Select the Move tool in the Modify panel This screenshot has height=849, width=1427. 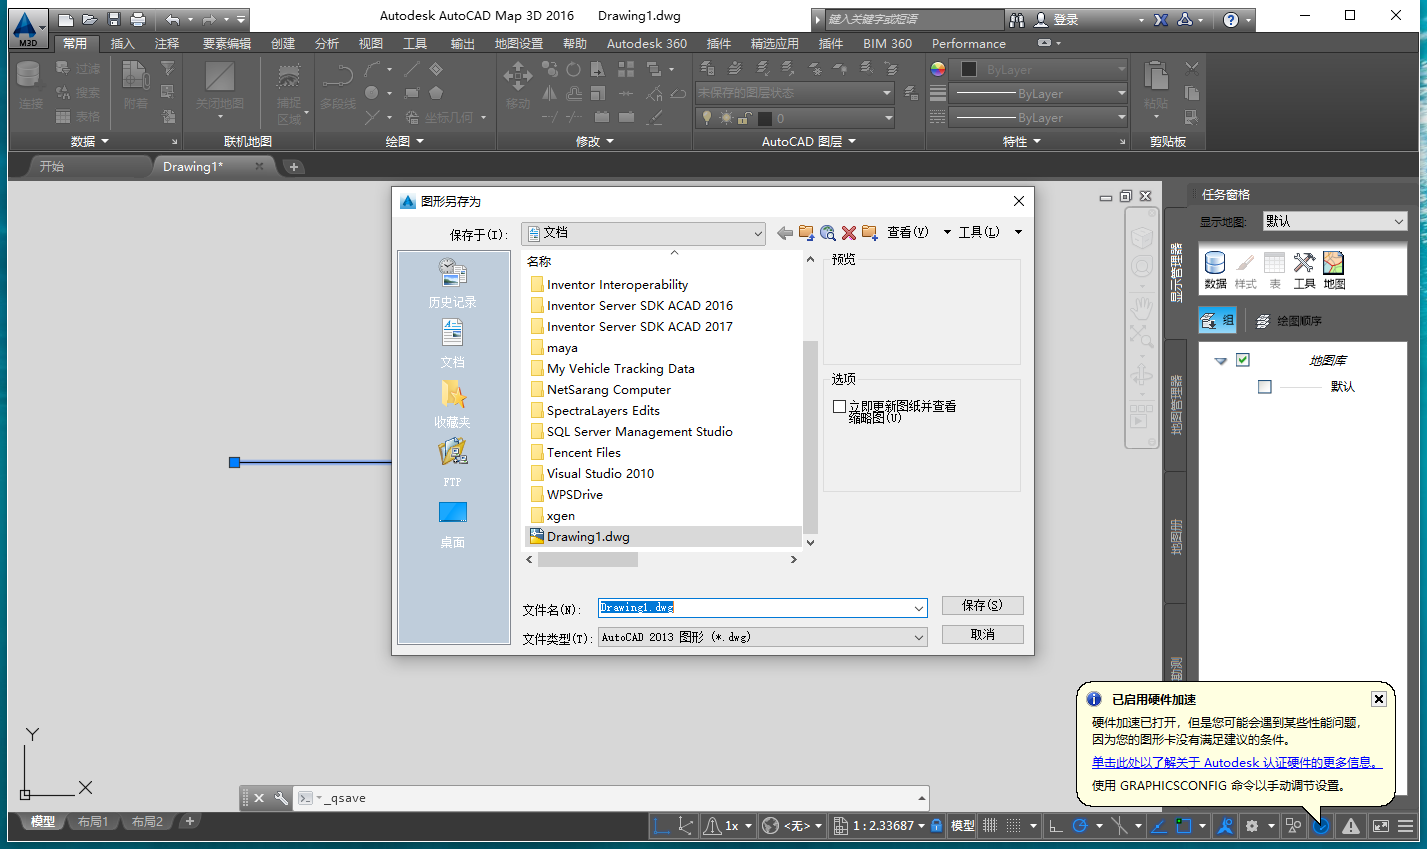tap(517, 77)
